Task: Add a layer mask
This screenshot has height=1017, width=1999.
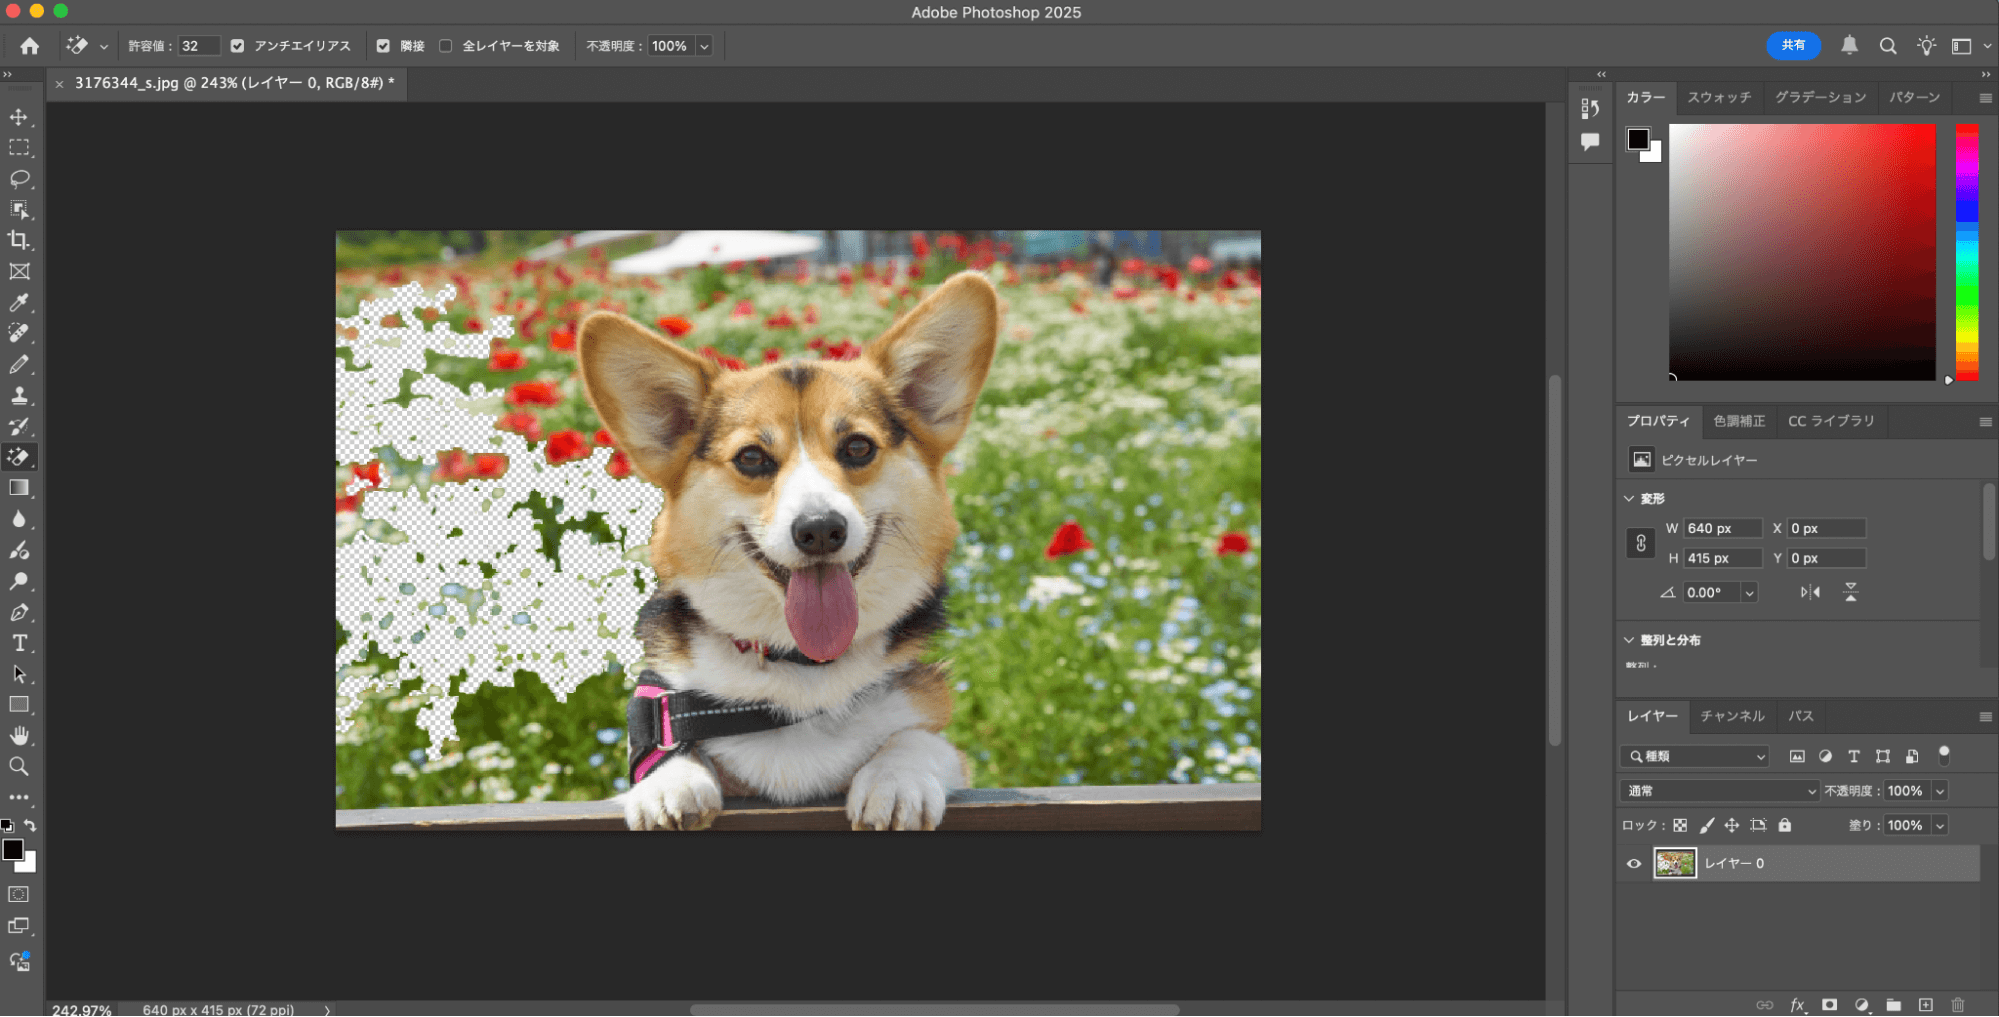Action: pyautogui.click(x=1829, y=1005)
